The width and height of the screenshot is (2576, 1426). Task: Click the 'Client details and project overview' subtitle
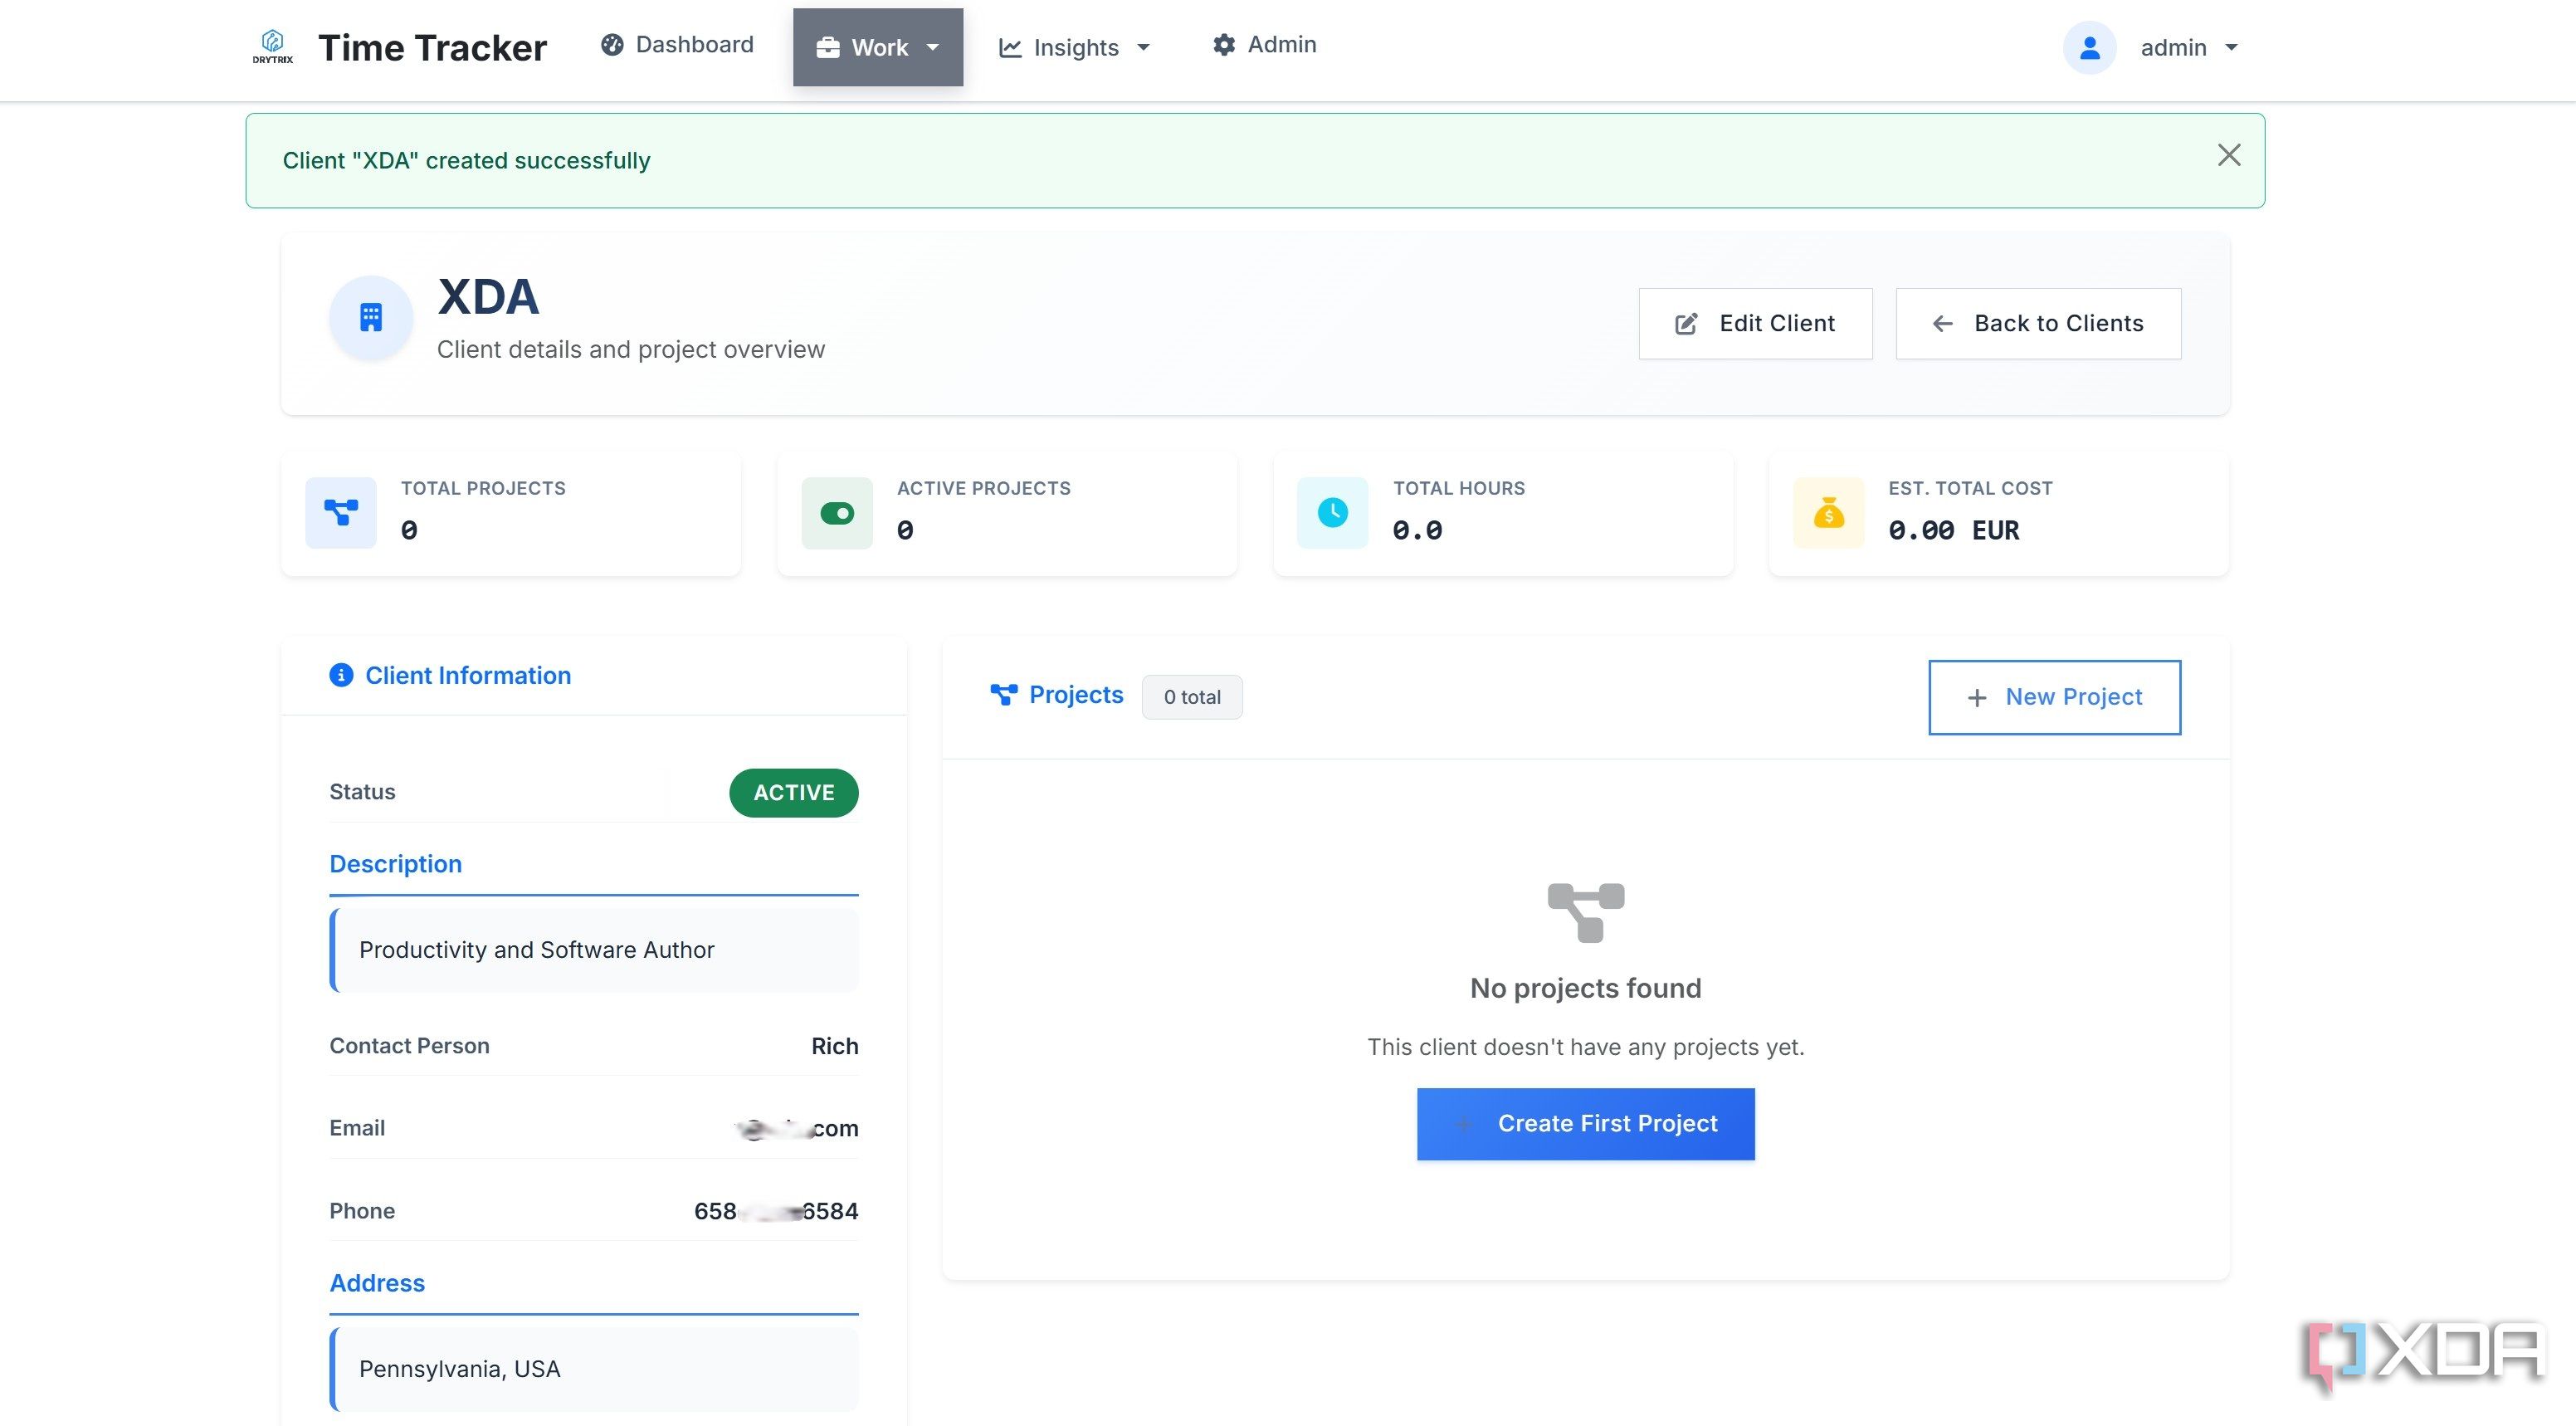[631, 349]
